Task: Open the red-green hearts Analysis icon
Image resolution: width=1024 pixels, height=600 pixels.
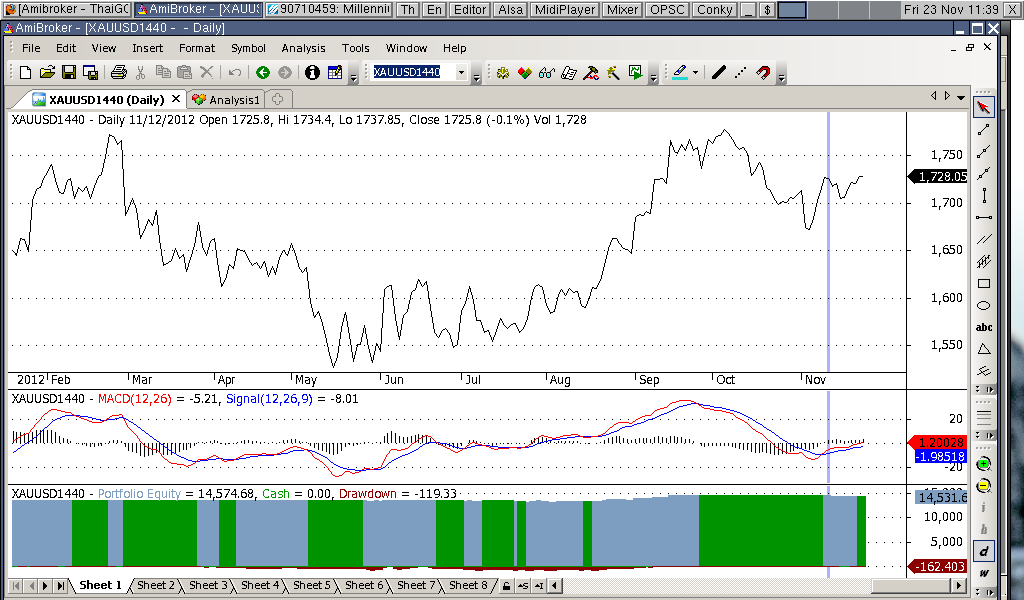Action: coord(524,72)
